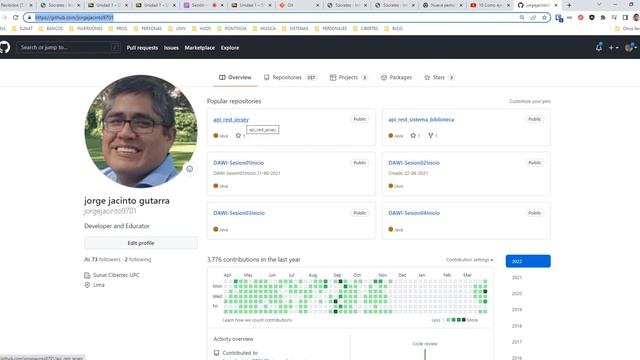Open the CIBERTEC bookmarks folder
The height and width of the screenshot is (360, 640).
point(366,29)
